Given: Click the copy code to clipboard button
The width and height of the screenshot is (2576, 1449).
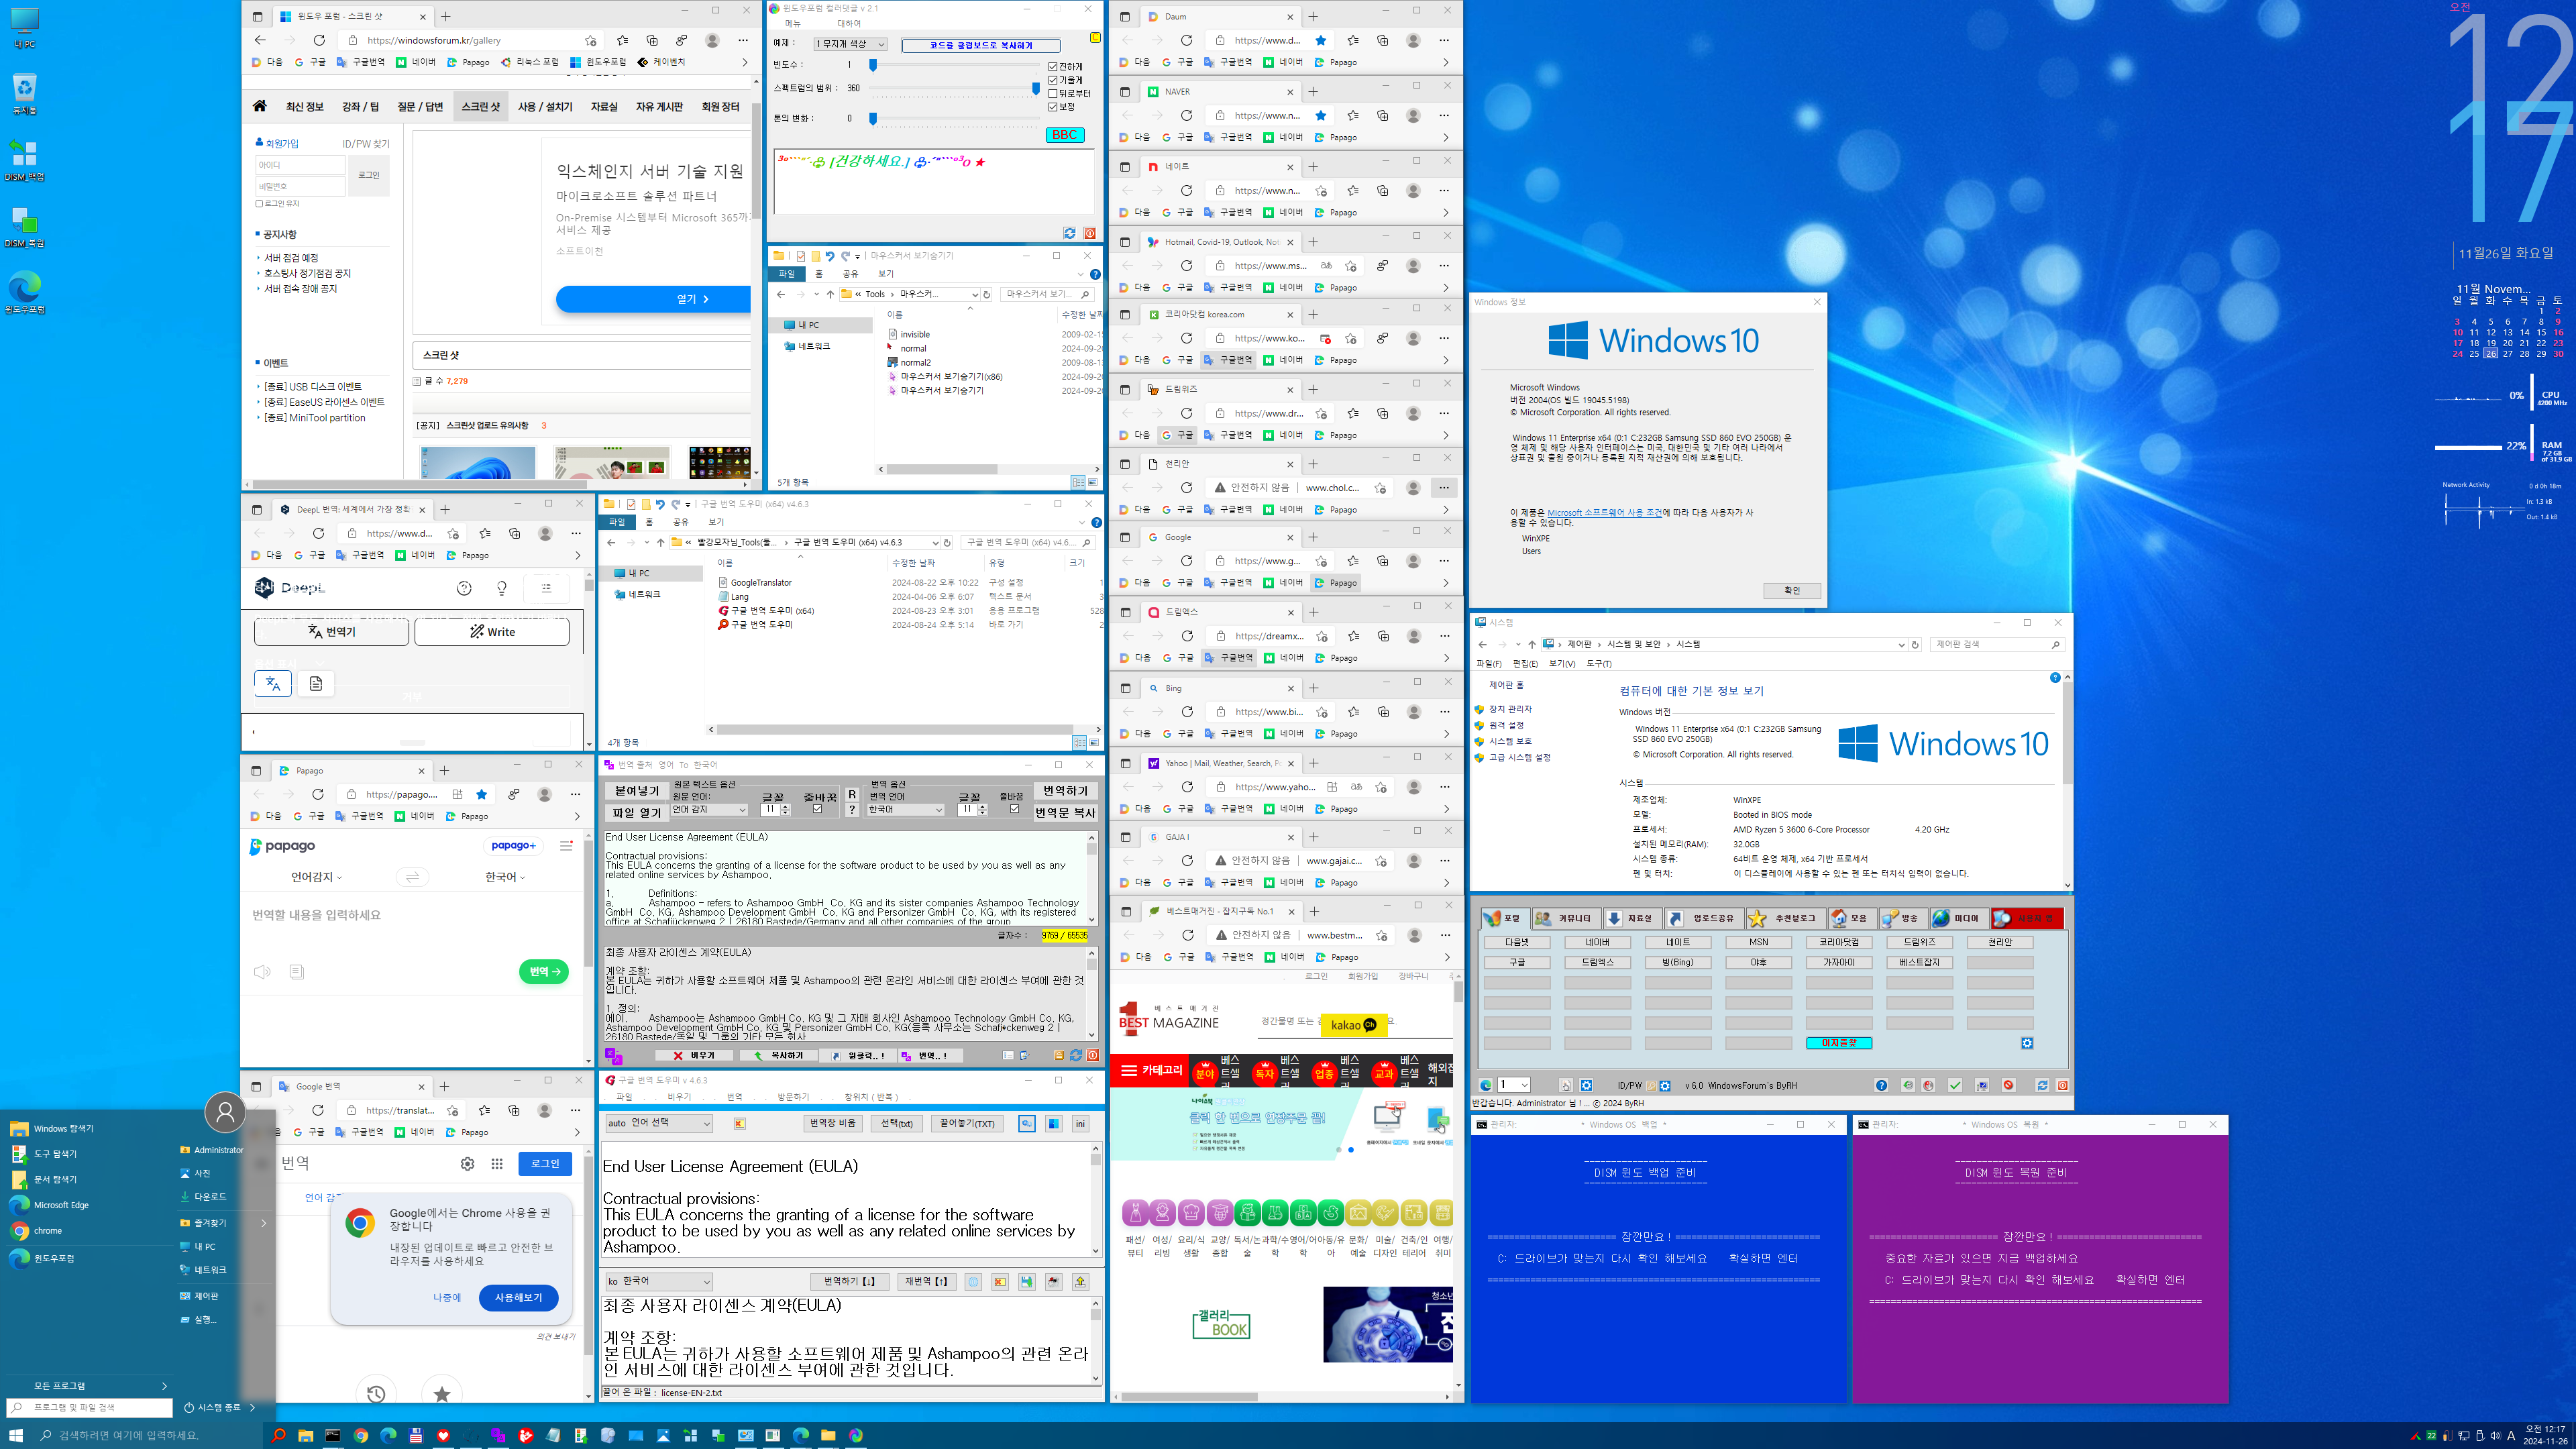Looking at the screenshot, I should click(x=981, y=45).
